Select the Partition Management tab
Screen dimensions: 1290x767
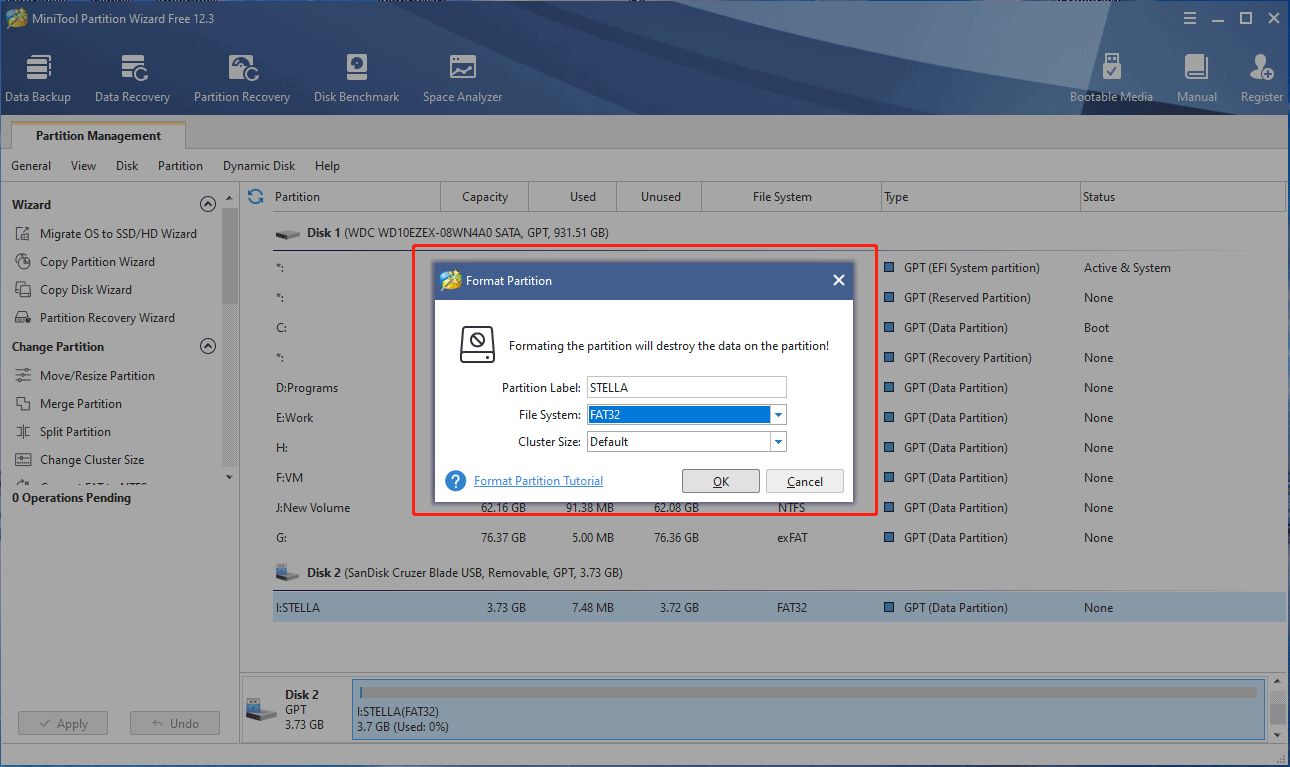[98, 136]
